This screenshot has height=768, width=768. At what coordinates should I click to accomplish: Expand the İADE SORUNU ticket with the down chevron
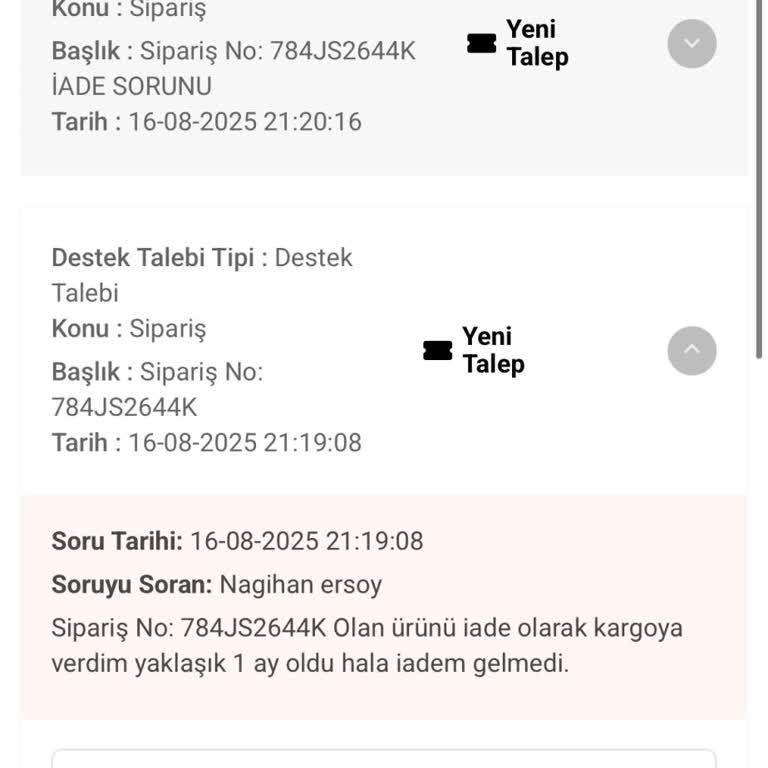pos(692,43)
